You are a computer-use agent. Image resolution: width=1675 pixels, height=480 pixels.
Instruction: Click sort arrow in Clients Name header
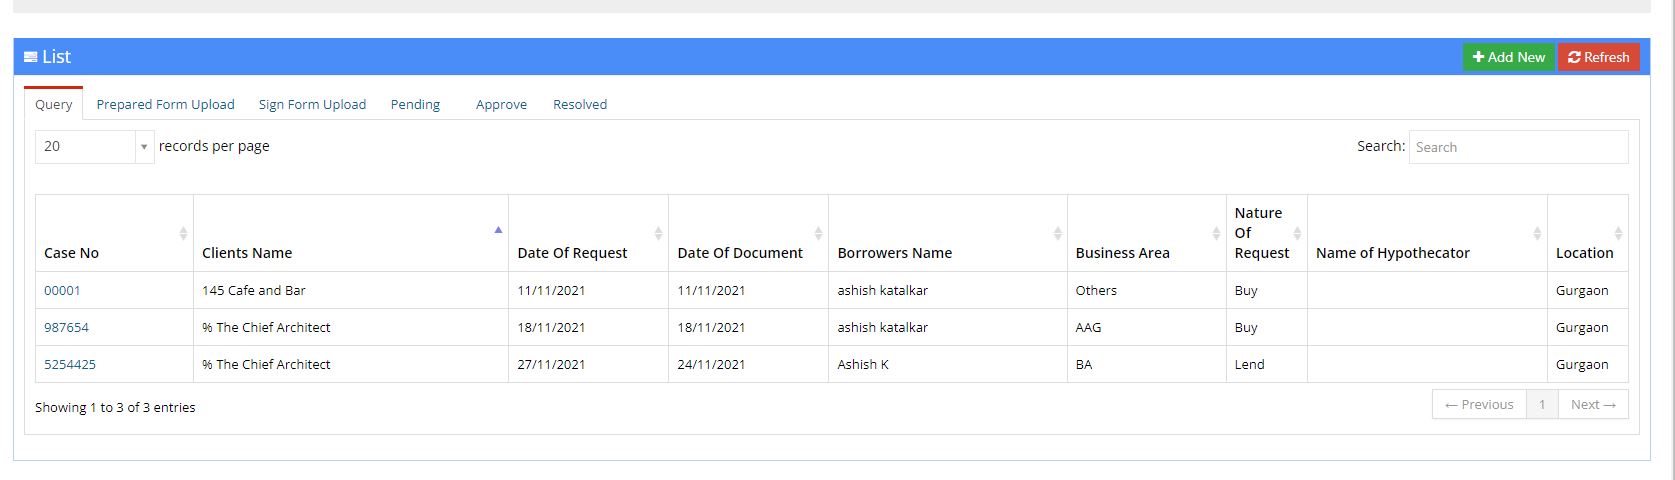pos(498,230)
